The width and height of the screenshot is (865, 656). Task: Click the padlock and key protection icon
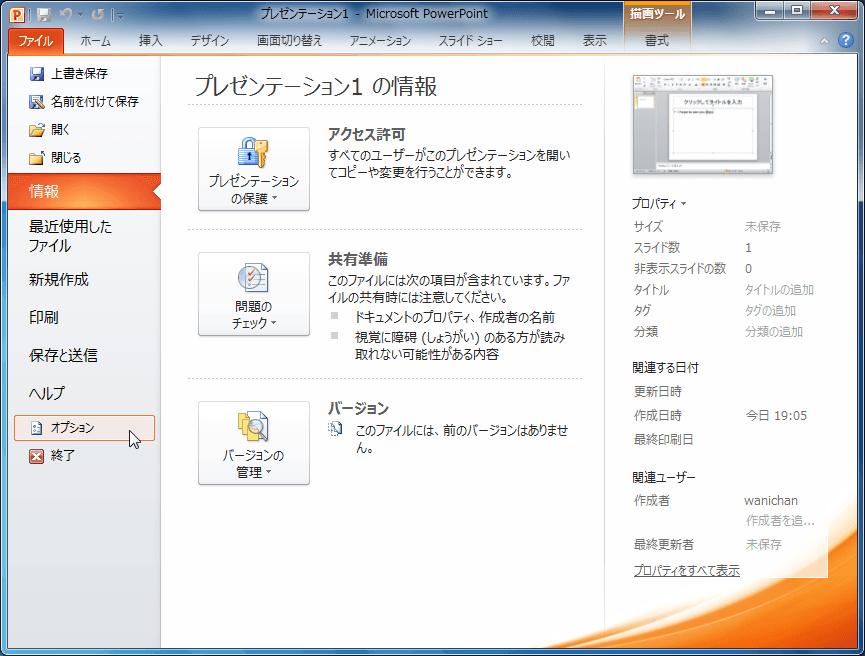coord(253,152)
